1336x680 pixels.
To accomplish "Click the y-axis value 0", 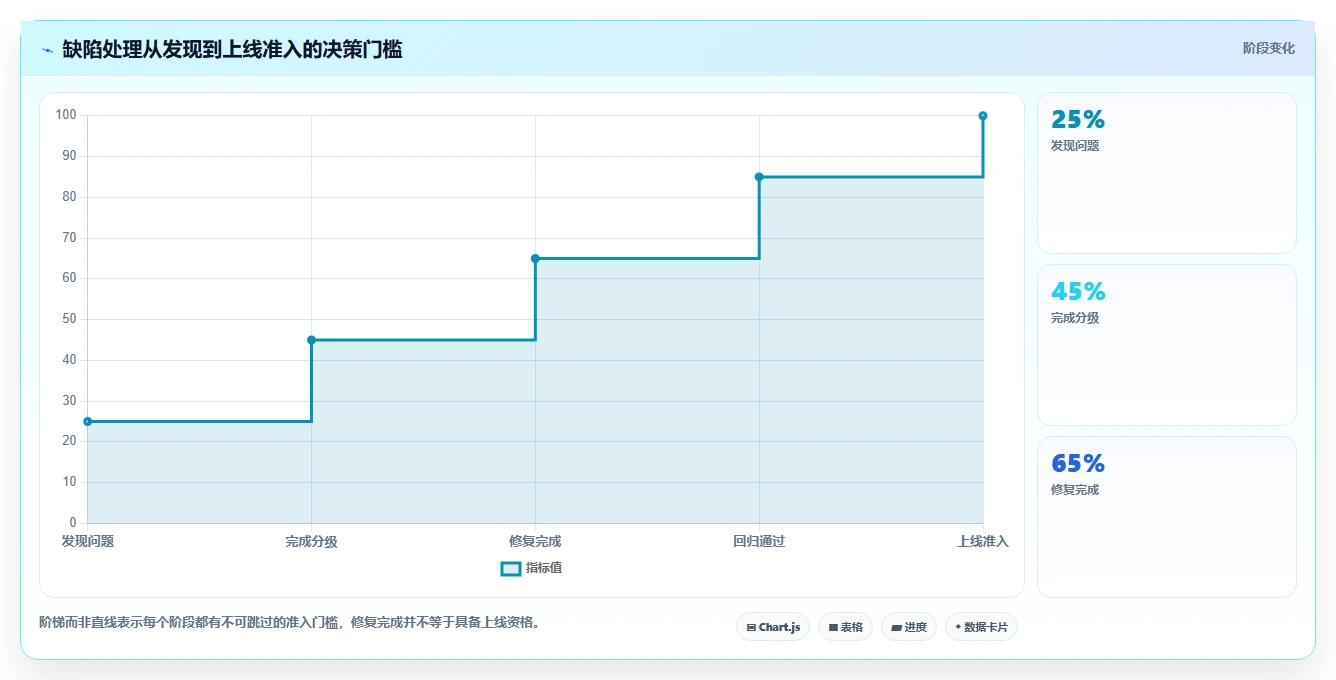I will 73,523.
